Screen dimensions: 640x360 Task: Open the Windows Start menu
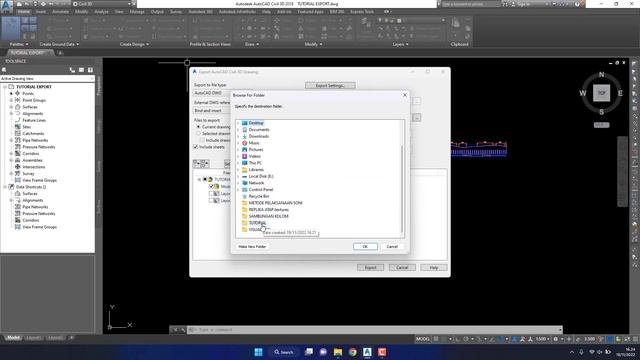click(258, 352)
